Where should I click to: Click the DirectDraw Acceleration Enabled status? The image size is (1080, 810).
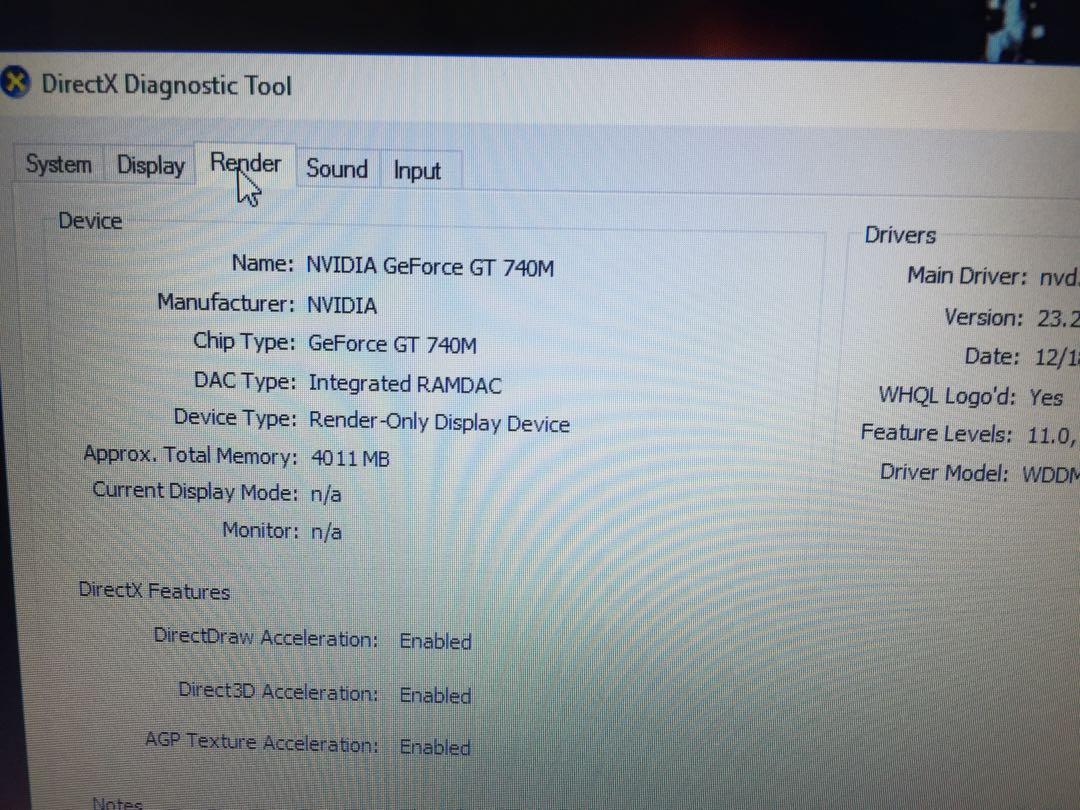click(435, 641)
